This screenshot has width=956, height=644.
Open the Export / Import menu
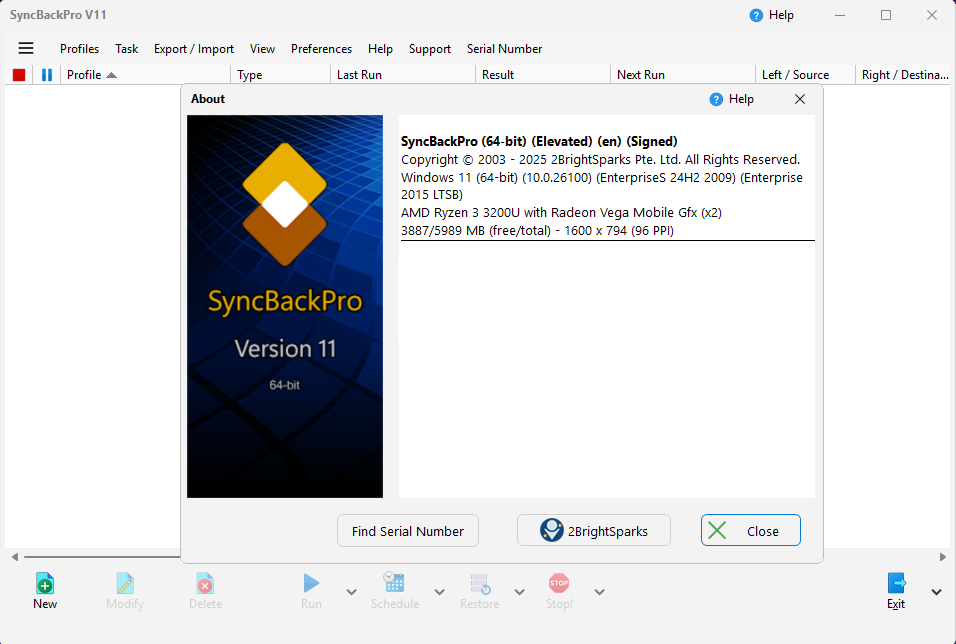pyautogui.click(x=194, y=49)
